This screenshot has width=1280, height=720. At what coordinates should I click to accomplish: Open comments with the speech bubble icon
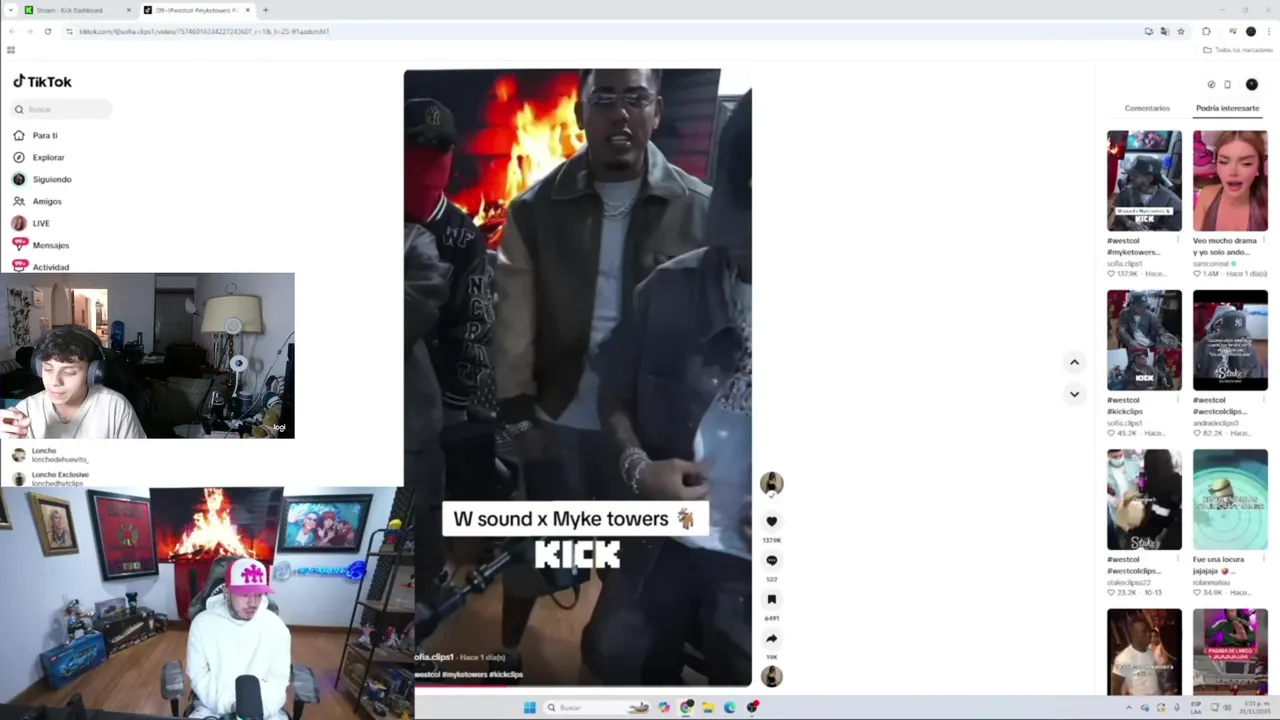click(771, 560)
